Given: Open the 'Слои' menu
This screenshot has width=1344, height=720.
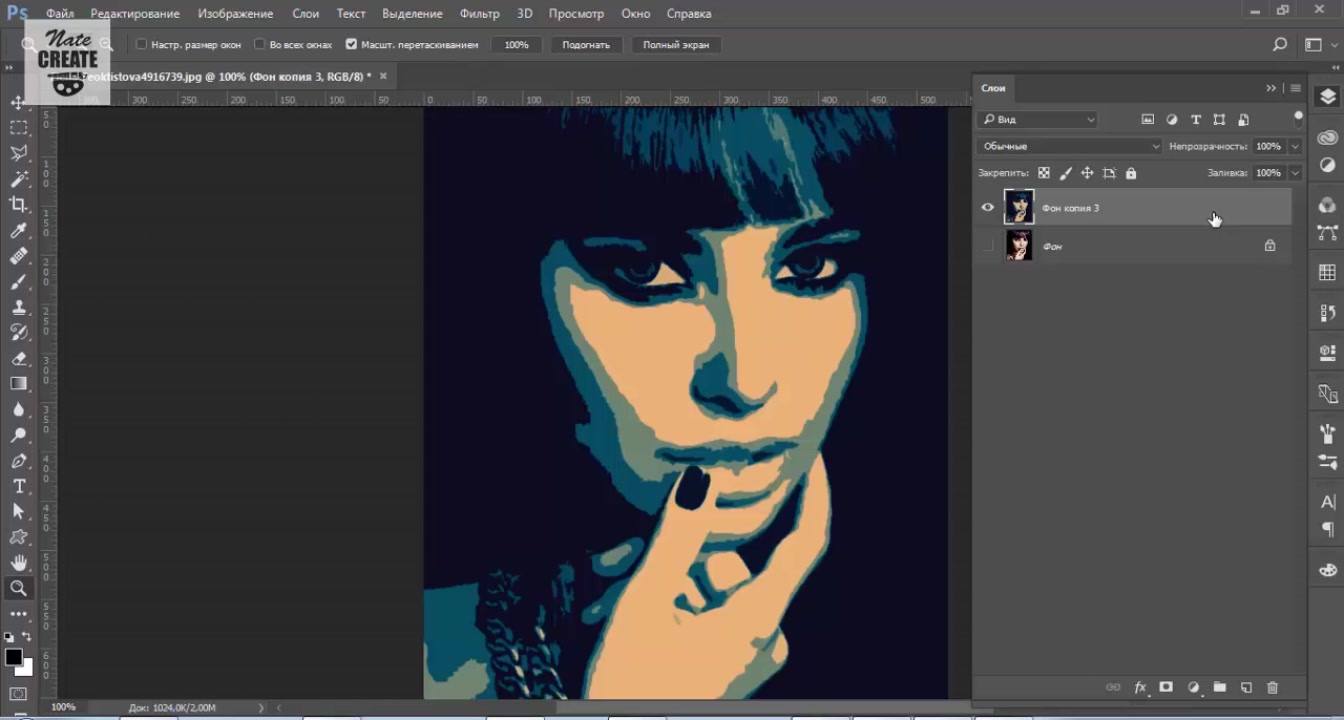Looking at the screenshot, I should coord(306,14).
